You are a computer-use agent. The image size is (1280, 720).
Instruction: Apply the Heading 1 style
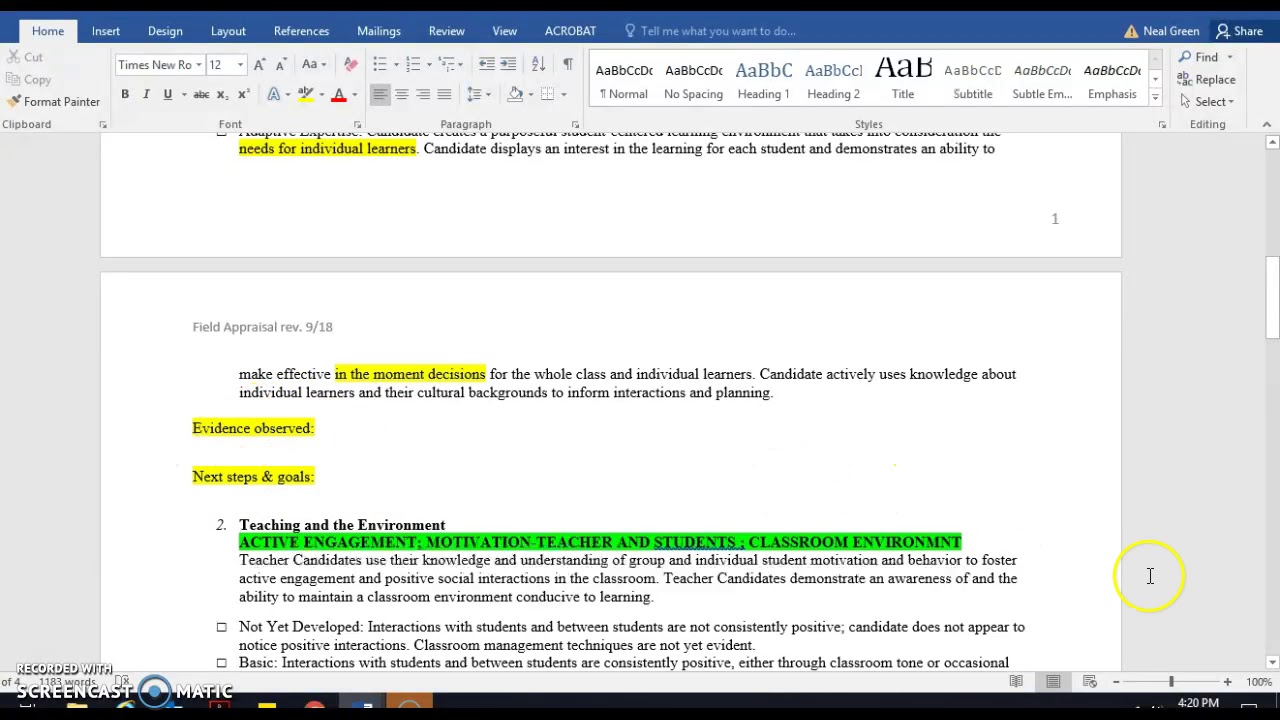click(x=764, y=80)
